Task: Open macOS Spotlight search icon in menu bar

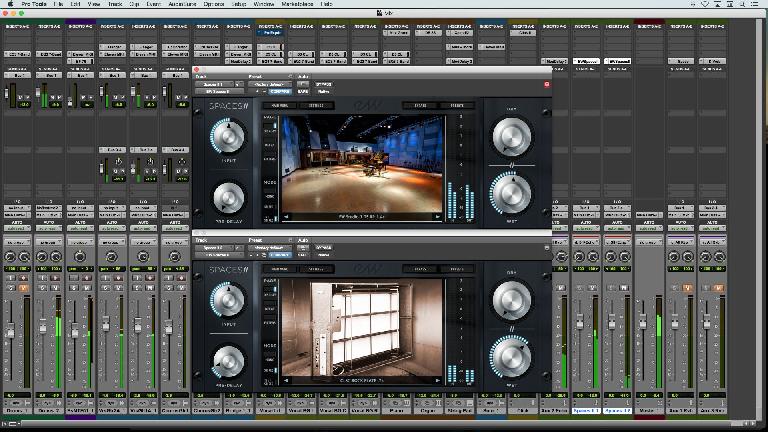Action: [x=743, y=3]
